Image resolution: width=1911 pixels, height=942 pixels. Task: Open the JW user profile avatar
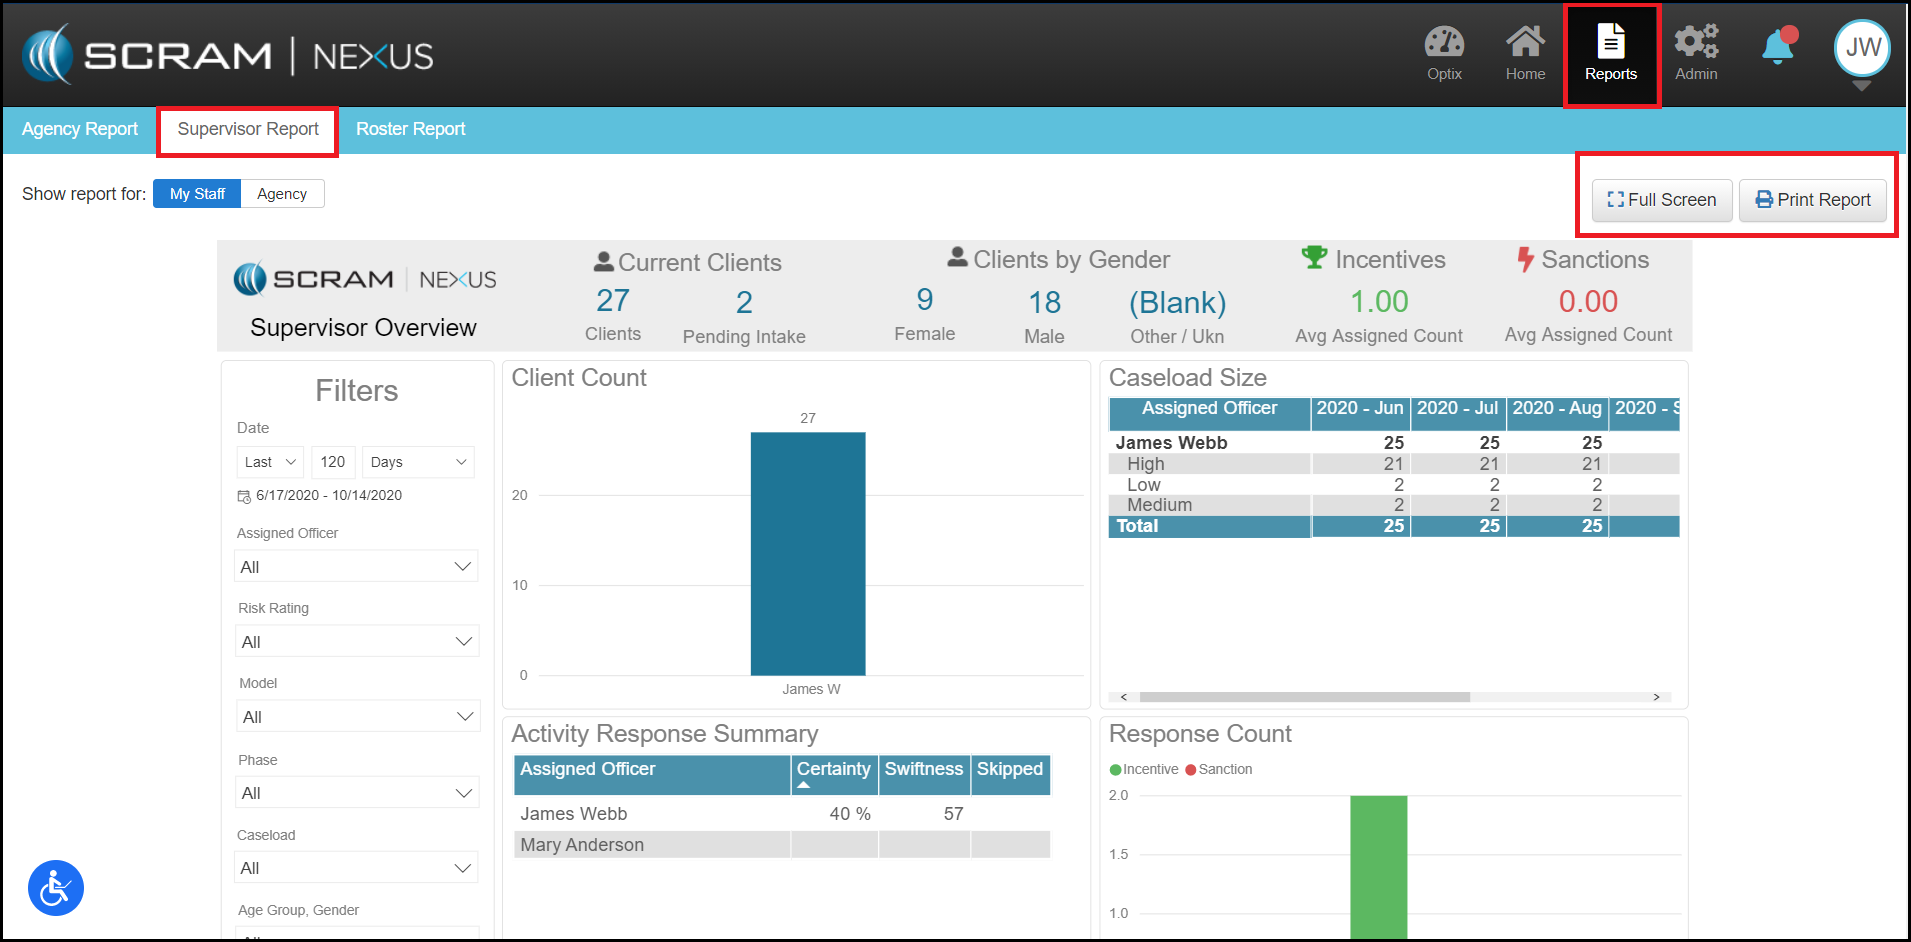click(x=1861, y=48)
